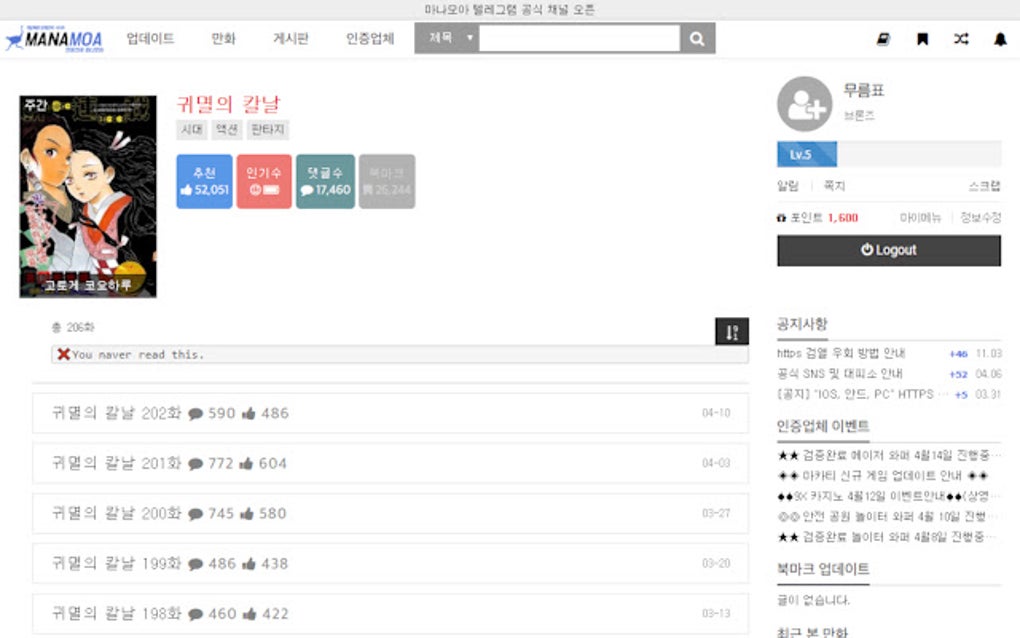Image resolution: width=1020 pixels, height=638 pixels.
Task: Click the 귀멸의 칼날 cover thumbnail
Action: pyautogui.click(x=88, y=196)
